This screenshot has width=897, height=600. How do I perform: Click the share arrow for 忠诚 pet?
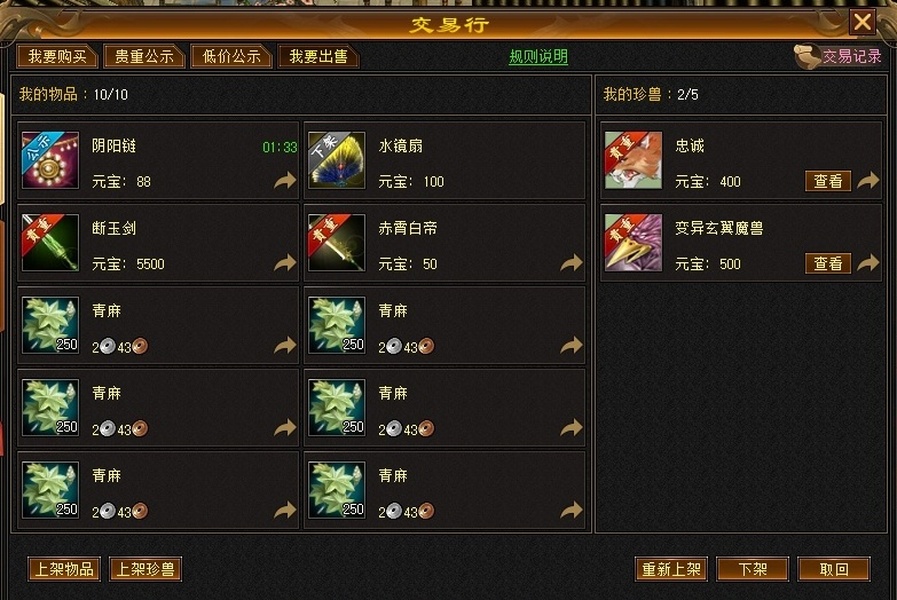click(x=868, y=181)
